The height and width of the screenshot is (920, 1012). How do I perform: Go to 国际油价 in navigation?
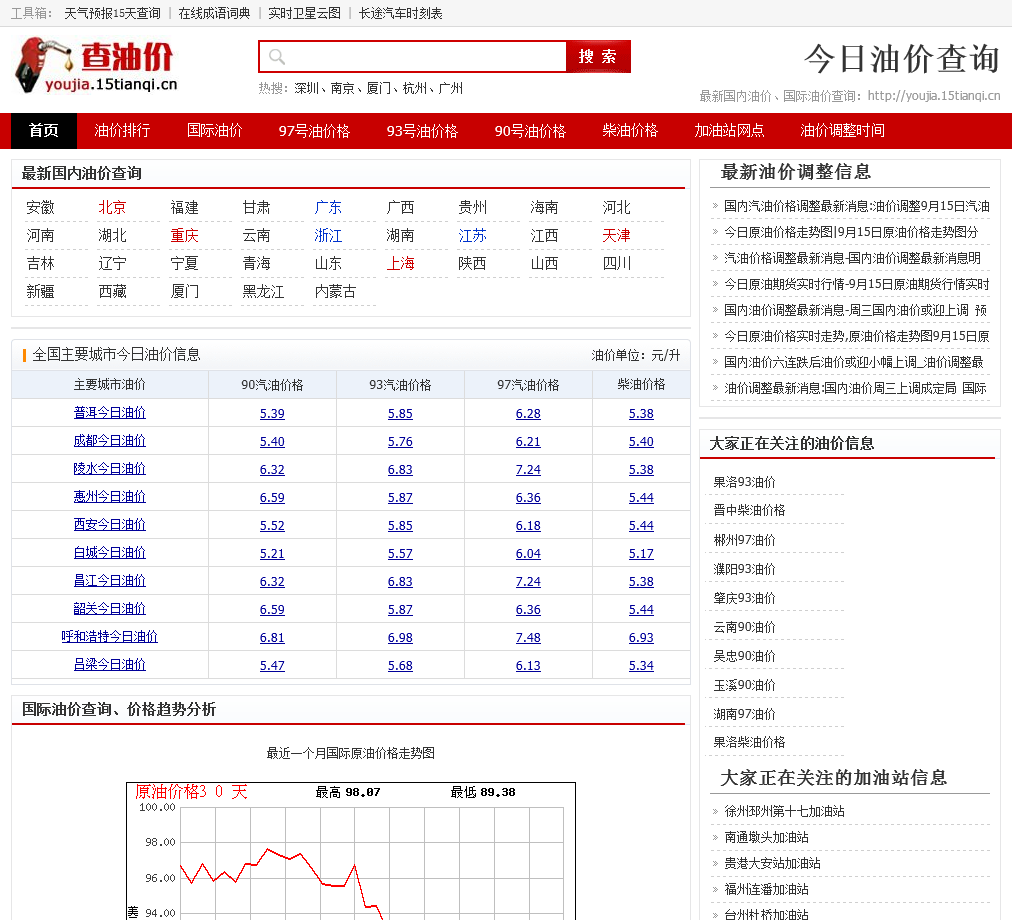[214, 130]
